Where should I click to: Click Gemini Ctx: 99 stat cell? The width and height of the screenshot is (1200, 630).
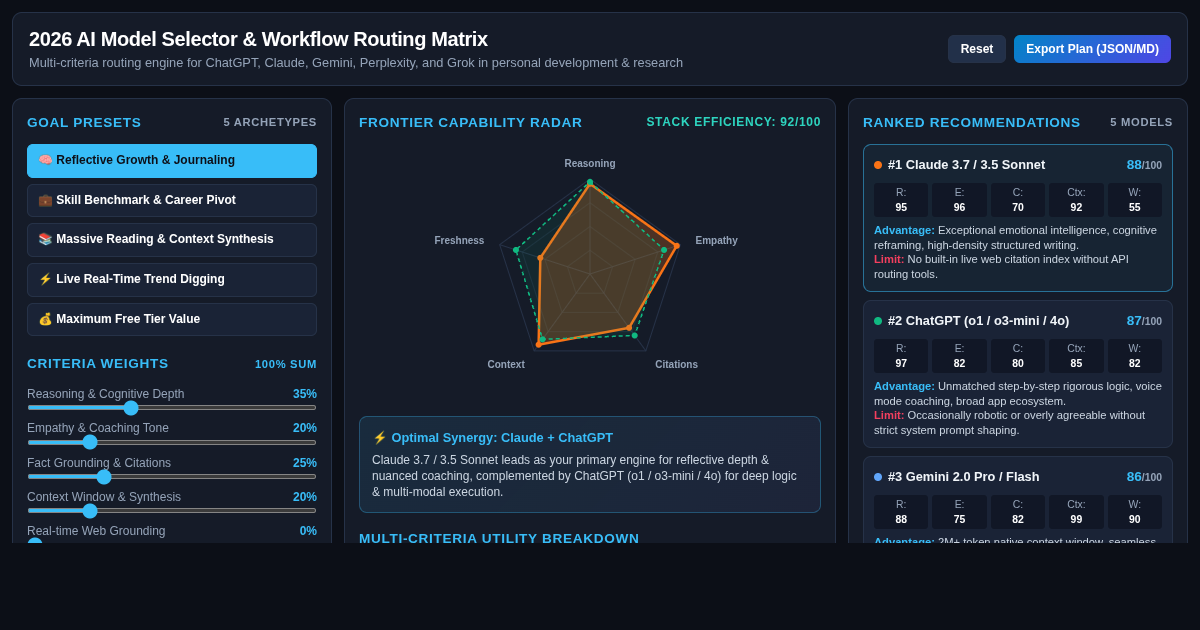1076,512
